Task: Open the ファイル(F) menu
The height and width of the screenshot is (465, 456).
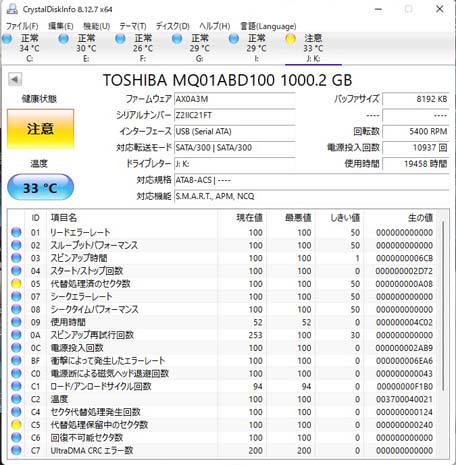Action: tap(22, 26)
